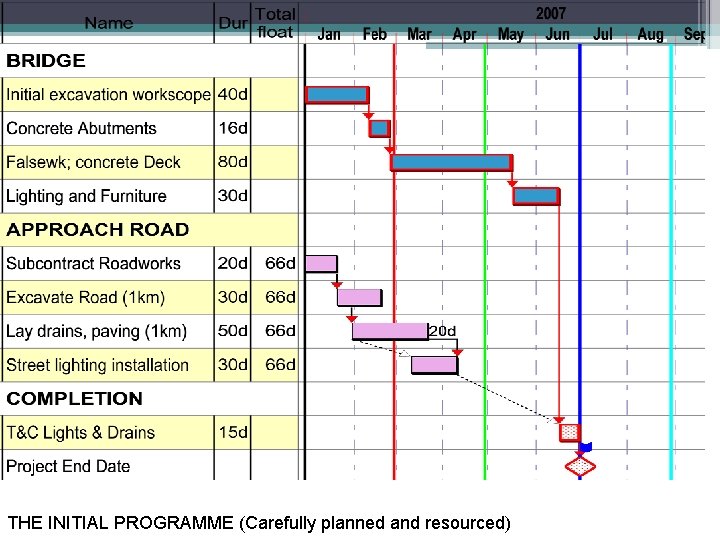Viewport: 720px width, 540px height.
Task: Select the Falsewk; concrete Deck Gantt bar
Action: point(451,163)
